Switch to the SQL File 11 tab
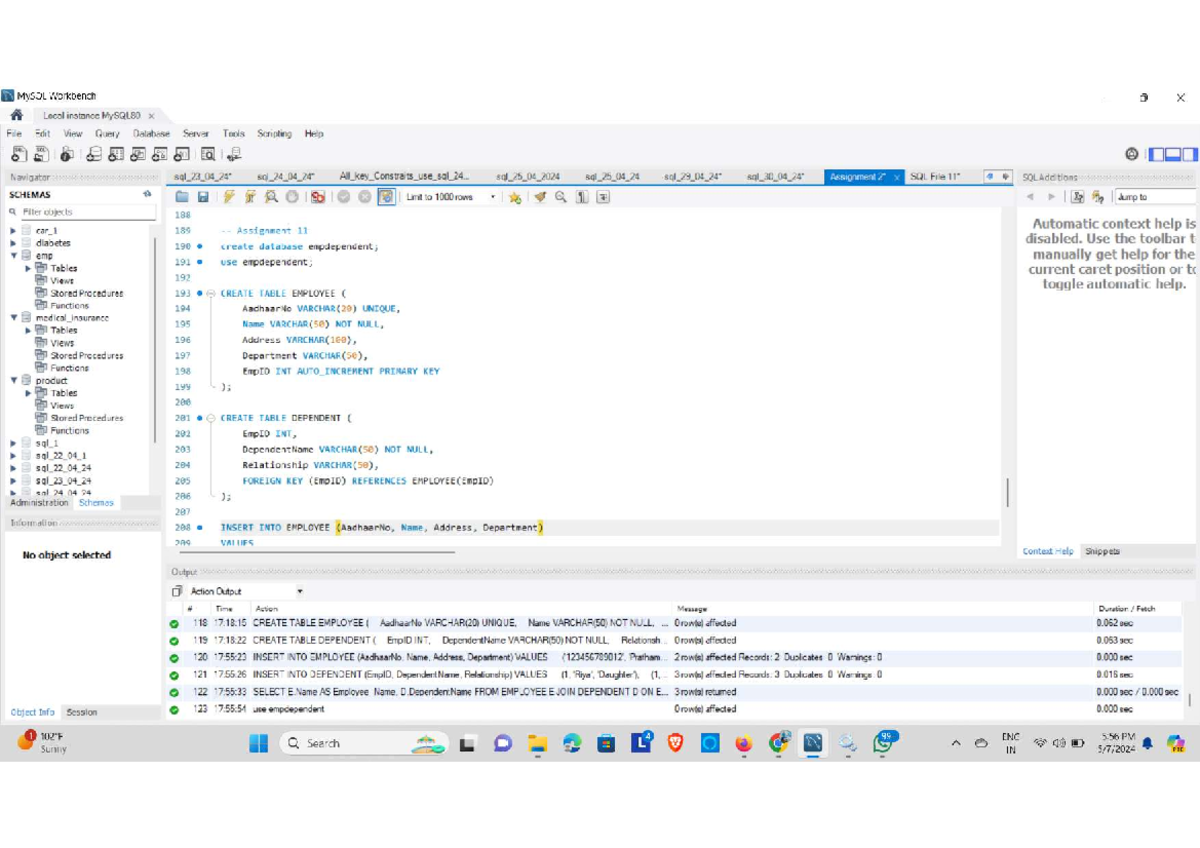The width and height of the screenshot is (1200, 848). coord(934,177)
